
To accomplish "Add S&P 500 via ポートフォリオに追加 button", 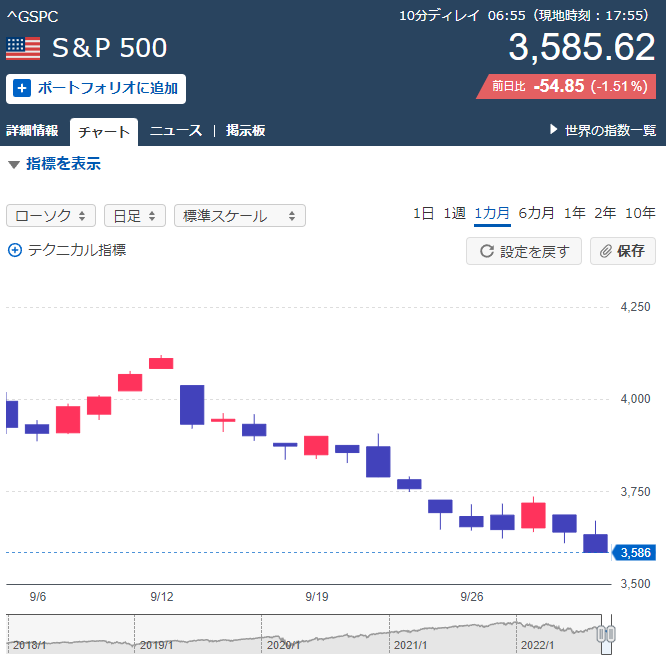I will pyautogui.click(x=96, y=89).
